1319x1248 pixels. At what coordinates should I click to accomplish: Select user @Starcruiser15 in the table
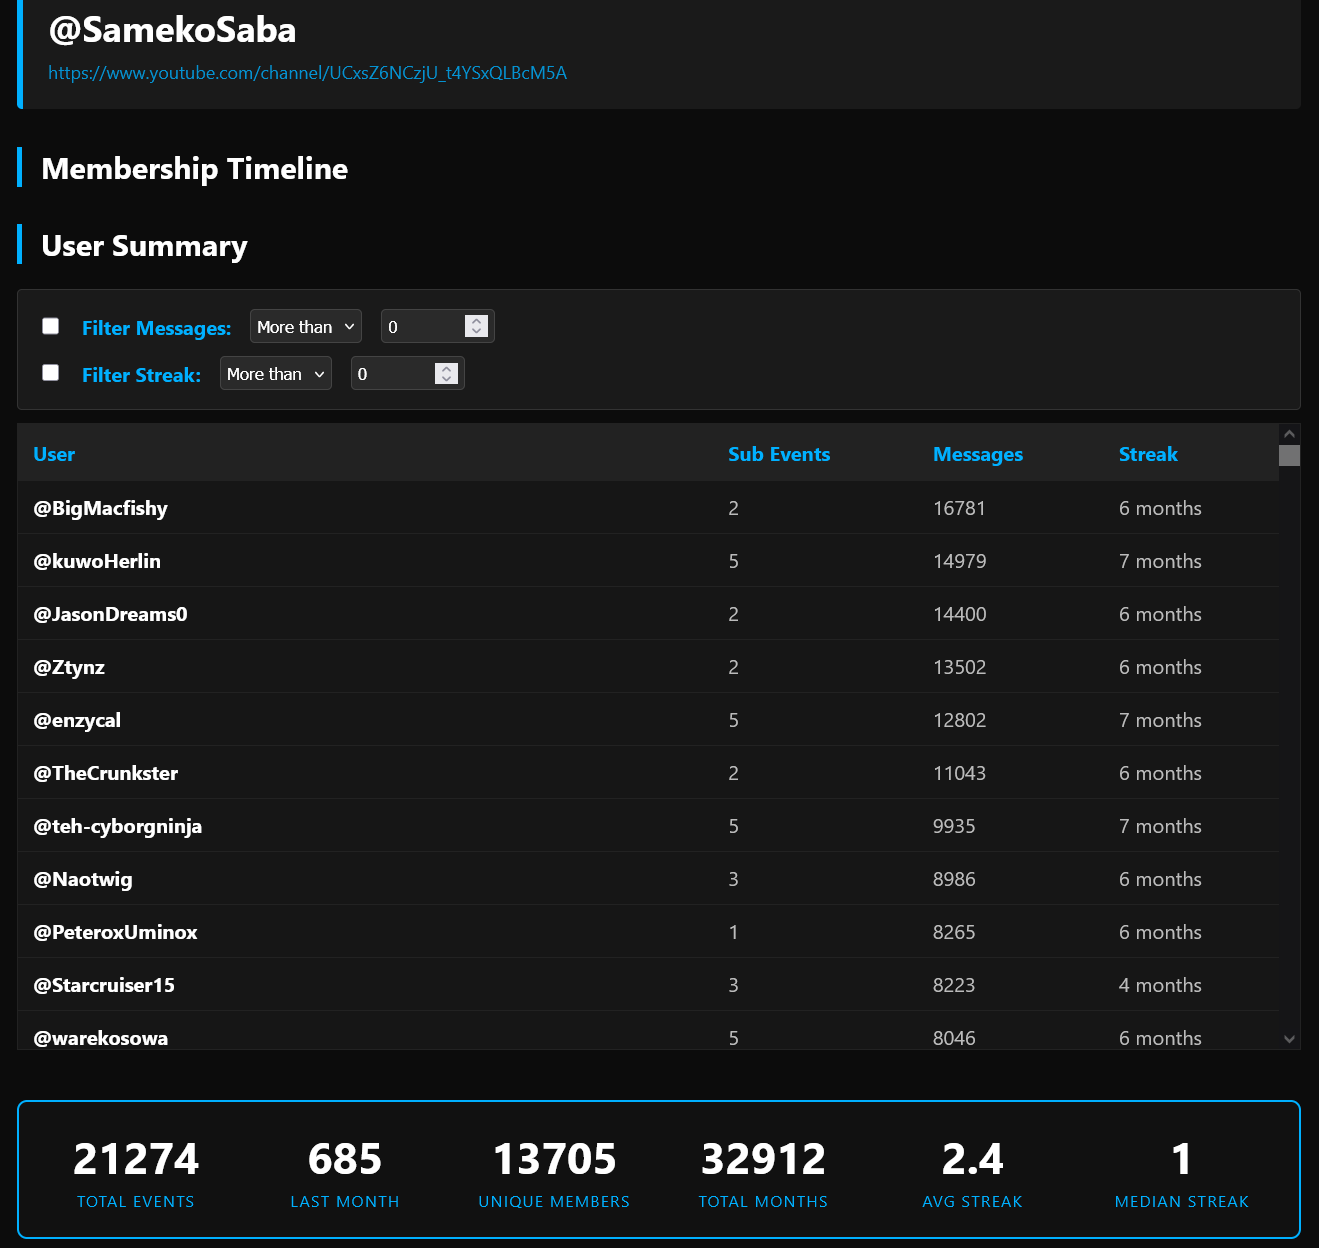pos(104,985)
